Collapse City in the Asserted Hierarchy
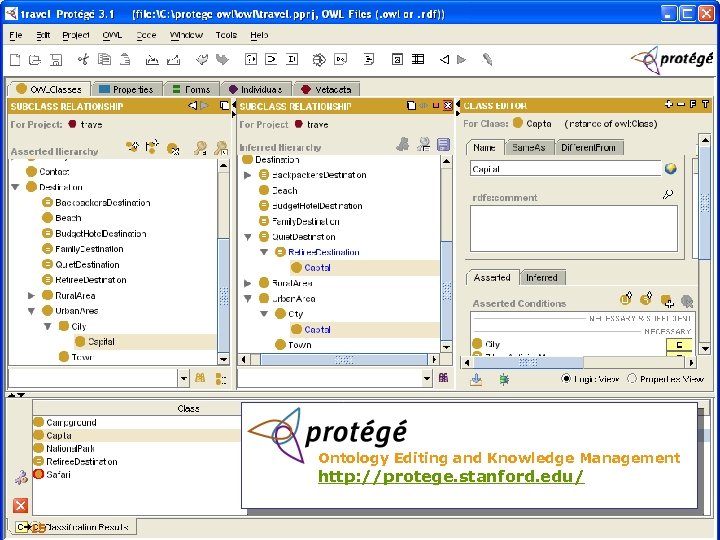Viewport: 720px width, 540px height. pos(47,326)
